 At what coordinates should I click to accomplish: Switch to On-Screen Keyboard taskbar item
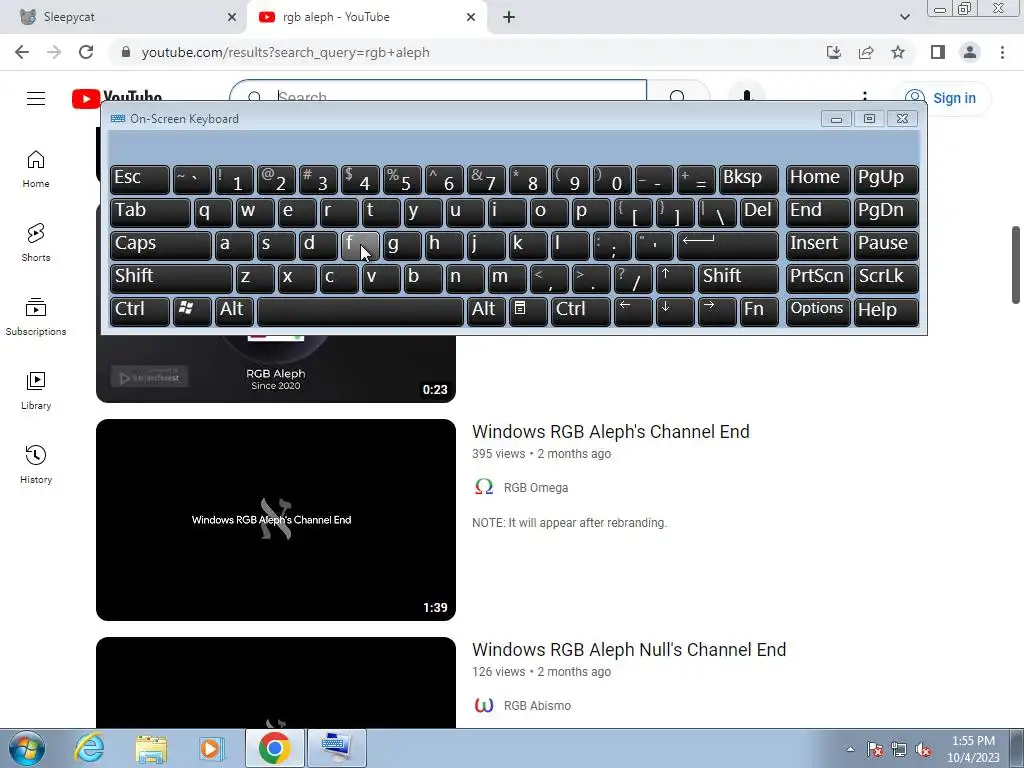pyautogui.click(x=337, y=748)
